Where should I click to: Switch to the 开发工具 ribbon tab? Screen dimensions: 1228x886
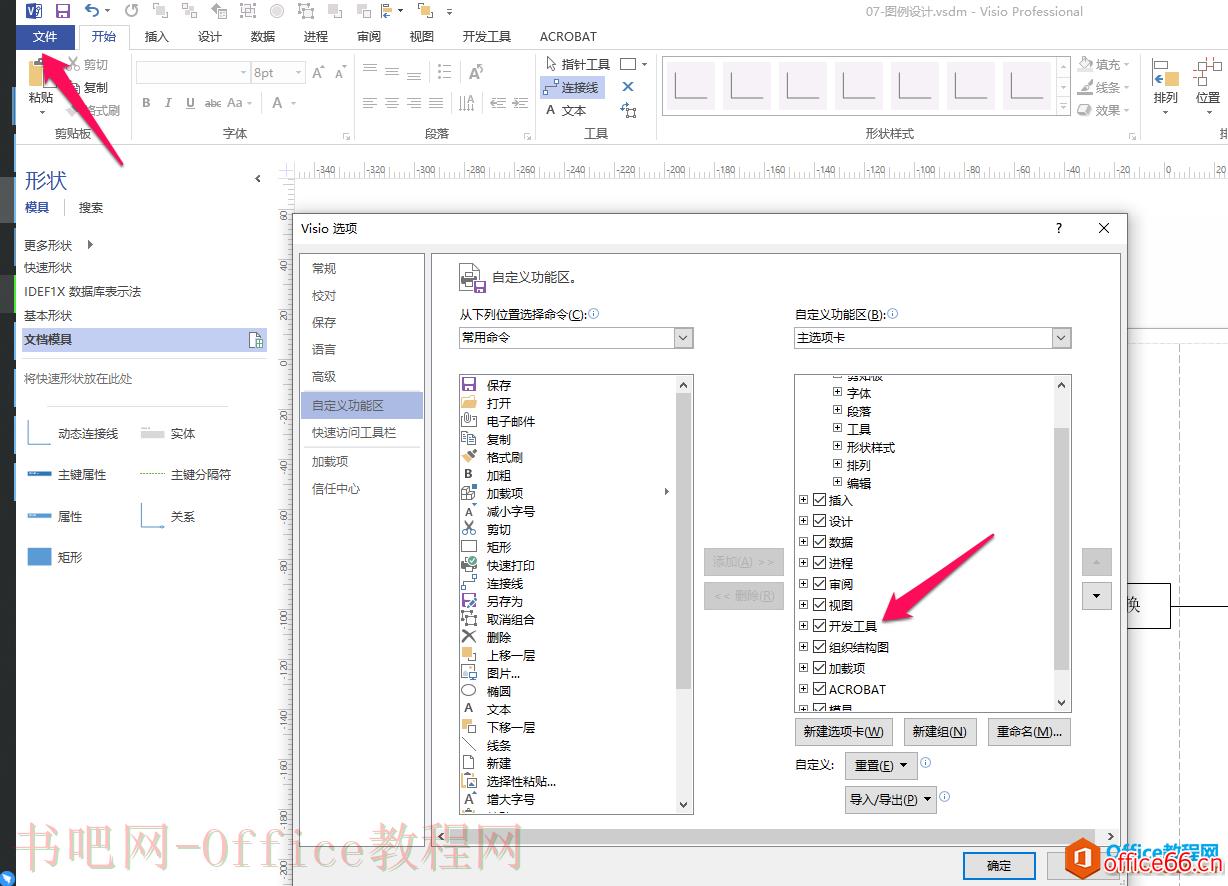(x=486, y=37)
